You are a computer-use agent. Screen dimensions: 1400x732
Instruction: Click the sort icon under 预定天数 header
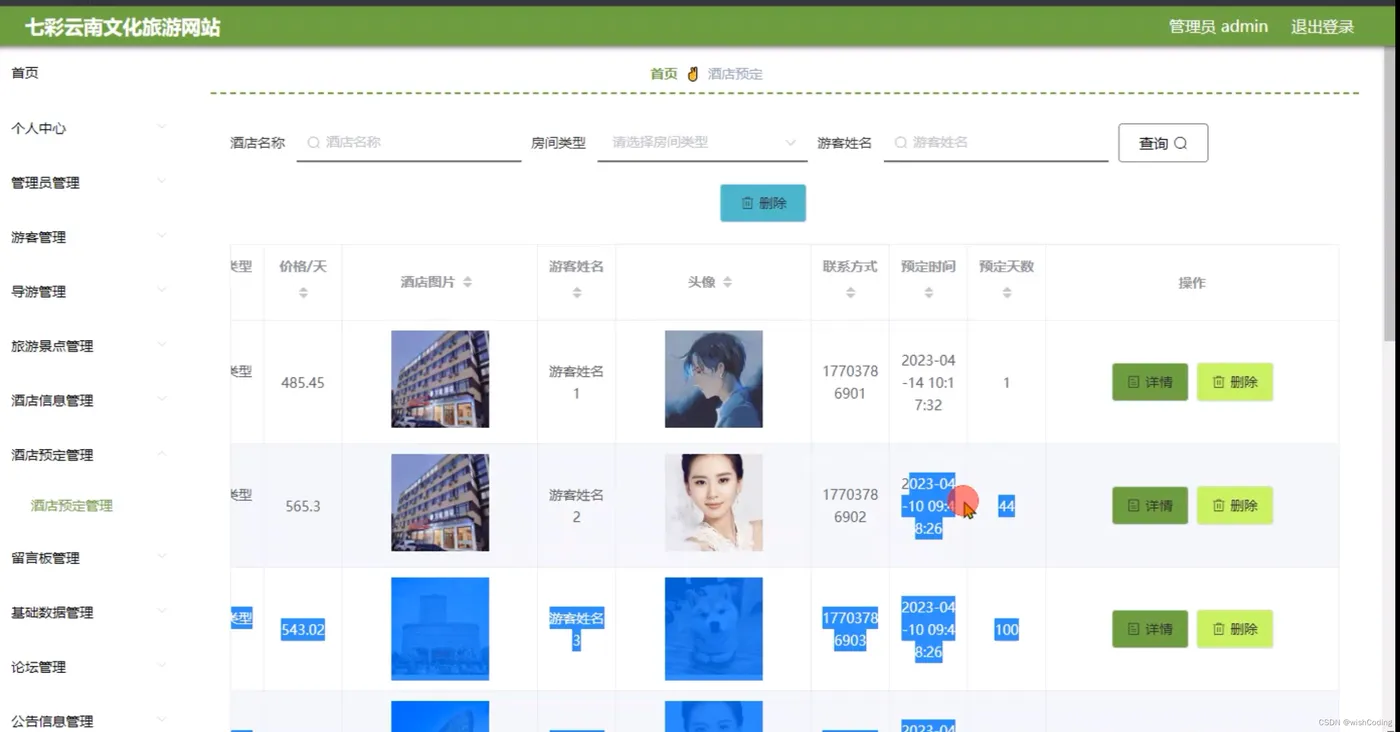point(1006,293)
